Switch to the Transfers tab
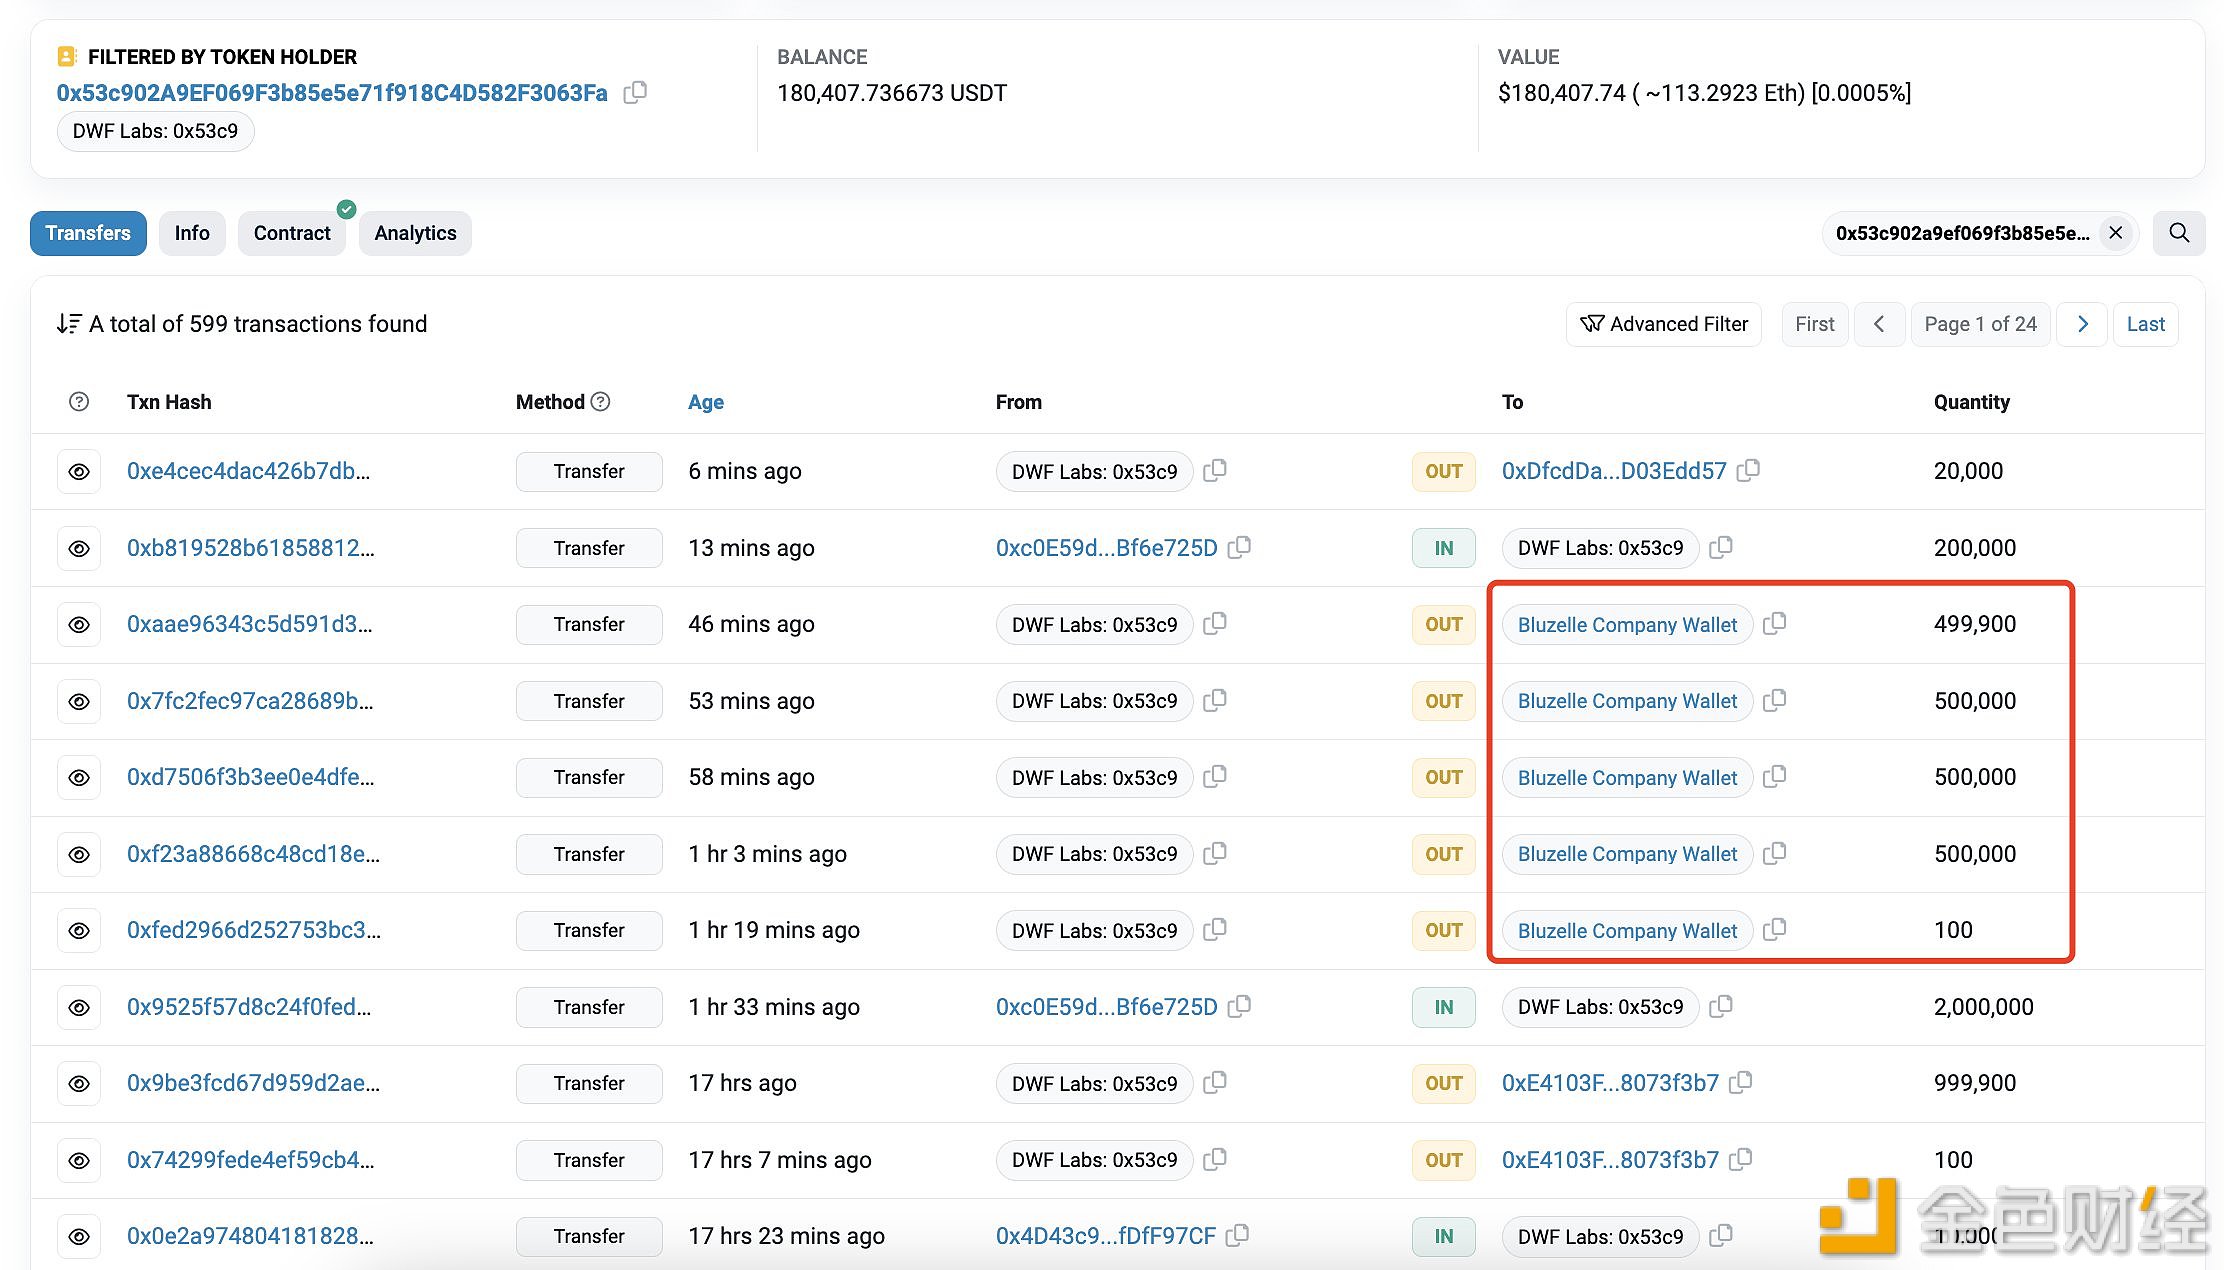The width and height of the screenshot is (2224, 1270). pos(88,233)
